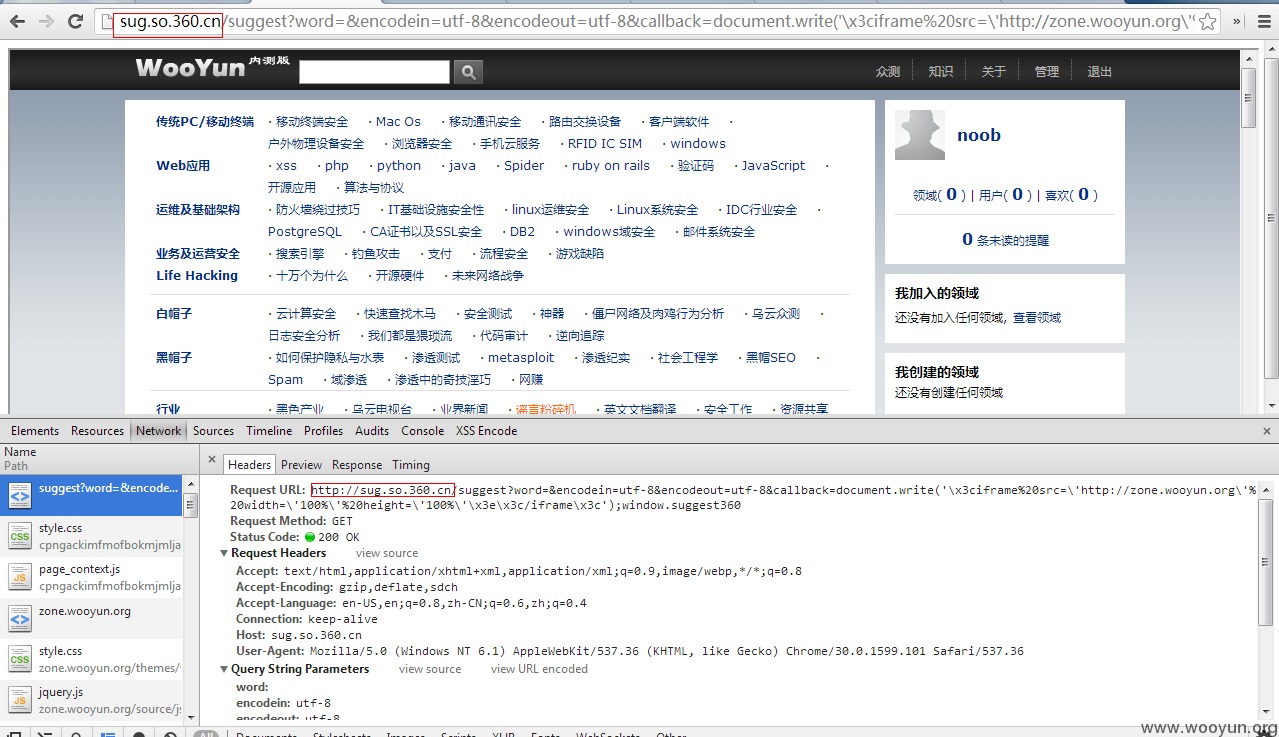Click the view URL encoded link
Image resolution: width=1279 pixels, height=737 pixels.
[x=539, y=669]
